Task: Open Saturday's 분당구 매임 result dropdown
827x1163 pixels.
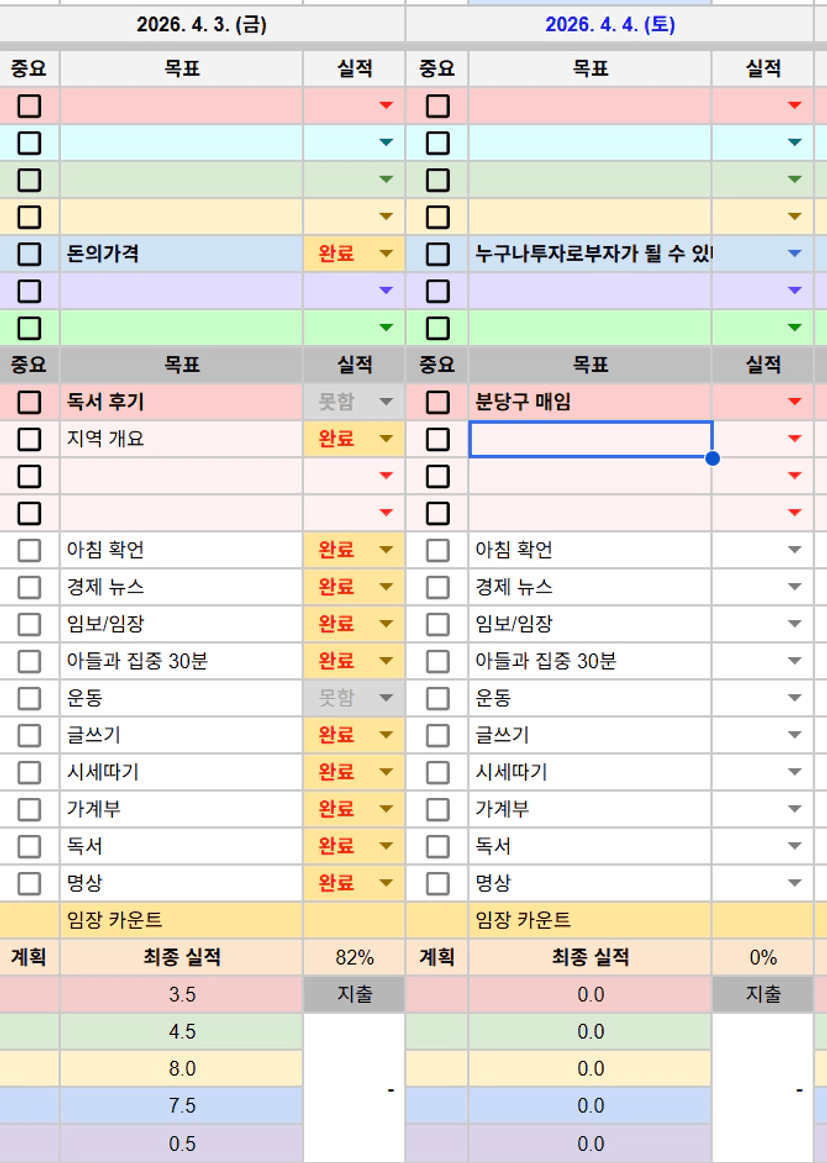Action: click(x=795, y=402)
